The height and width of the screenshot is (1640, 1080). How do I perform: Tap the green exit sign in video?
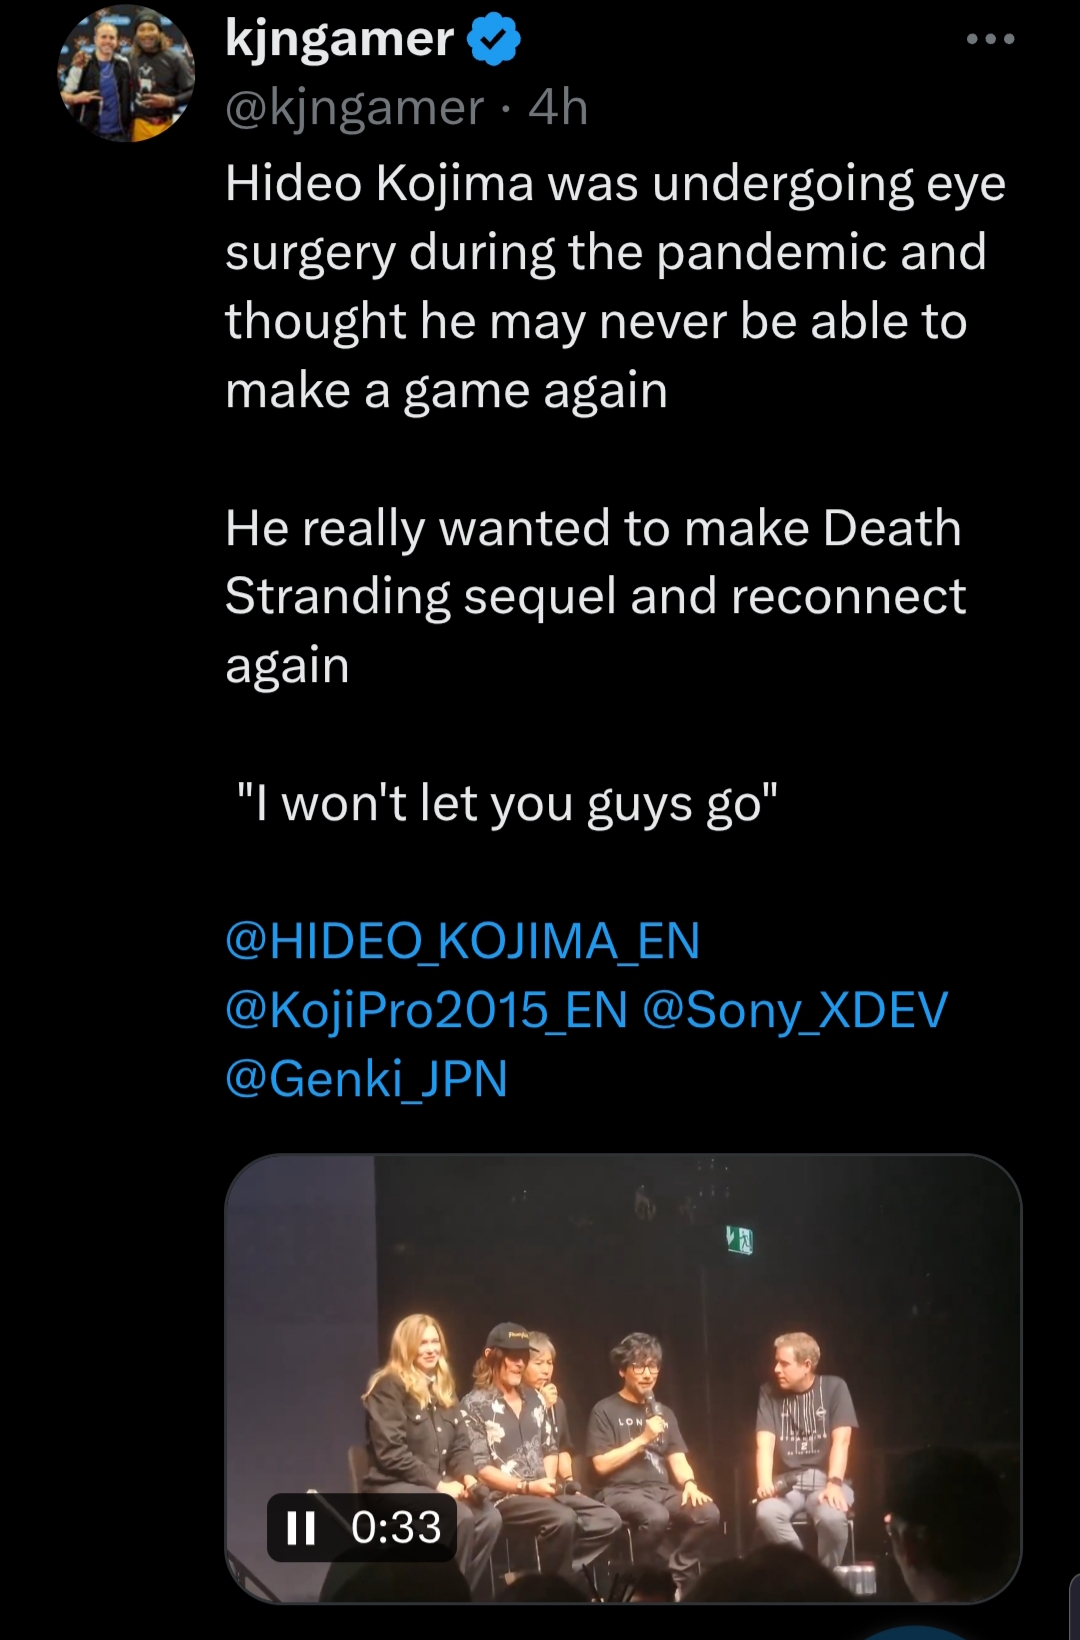[x=739, y=1241]
